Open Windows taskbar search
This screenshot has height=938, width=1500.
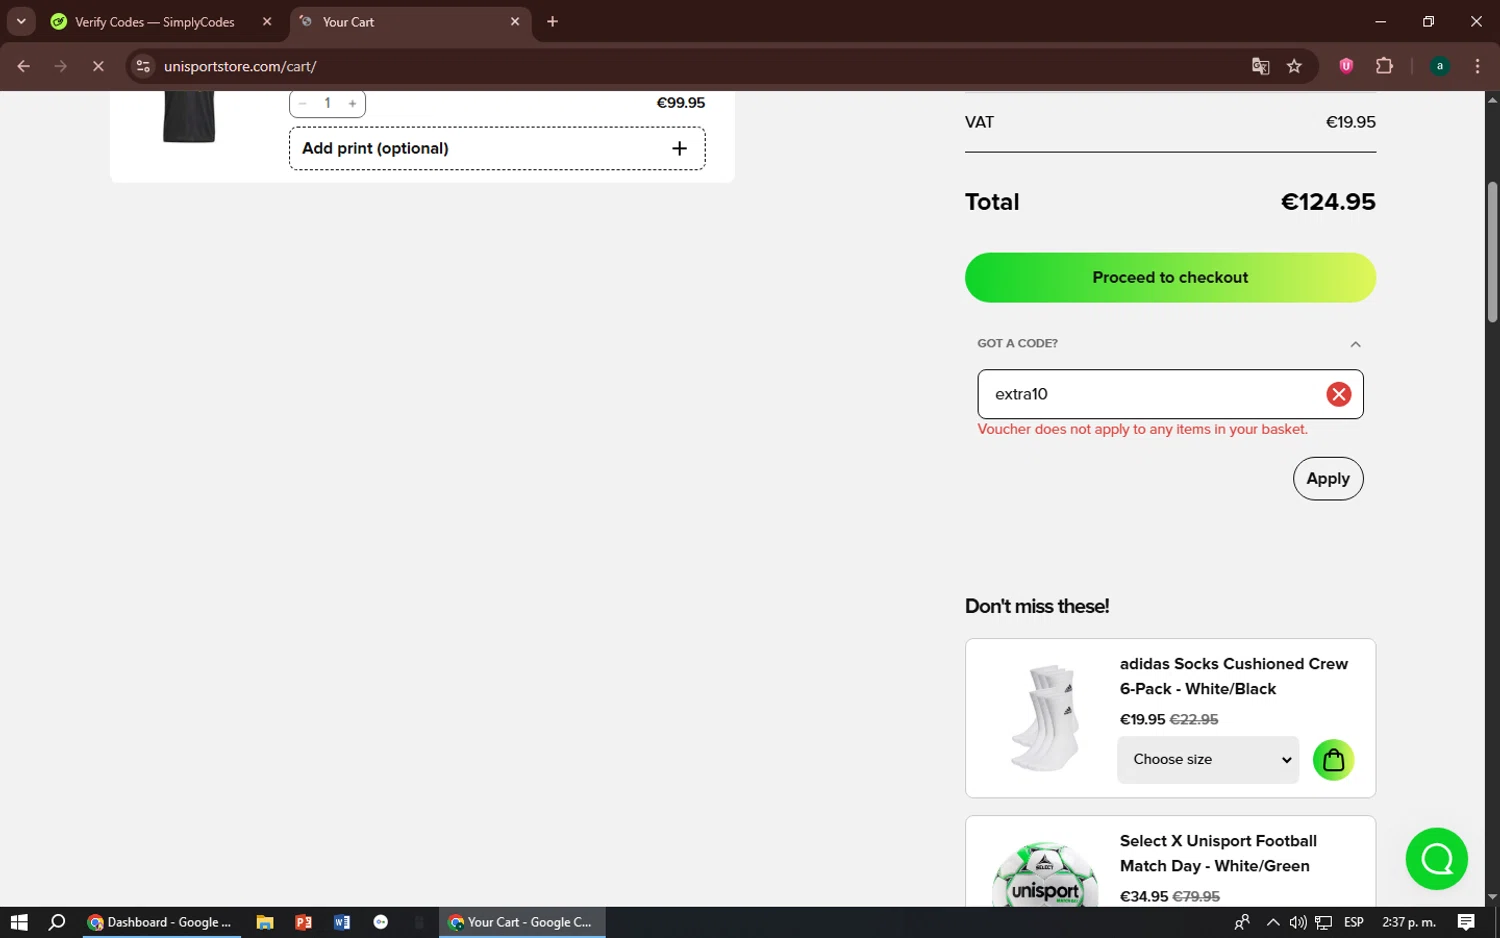coord(57,922)
